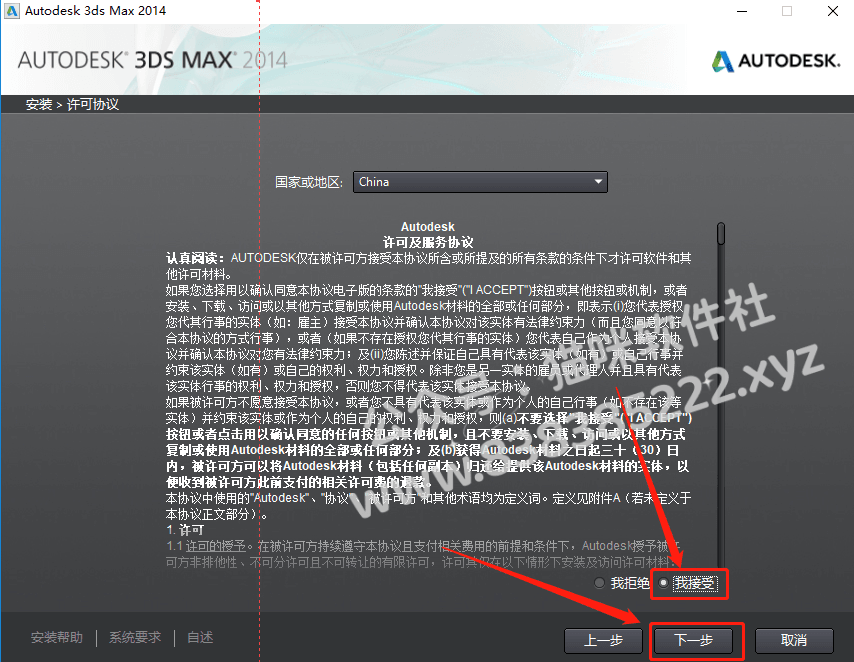Viewport: 854px width, 662px height.
Task: Select the 我接受 radio button
Action: pos(663,583)
